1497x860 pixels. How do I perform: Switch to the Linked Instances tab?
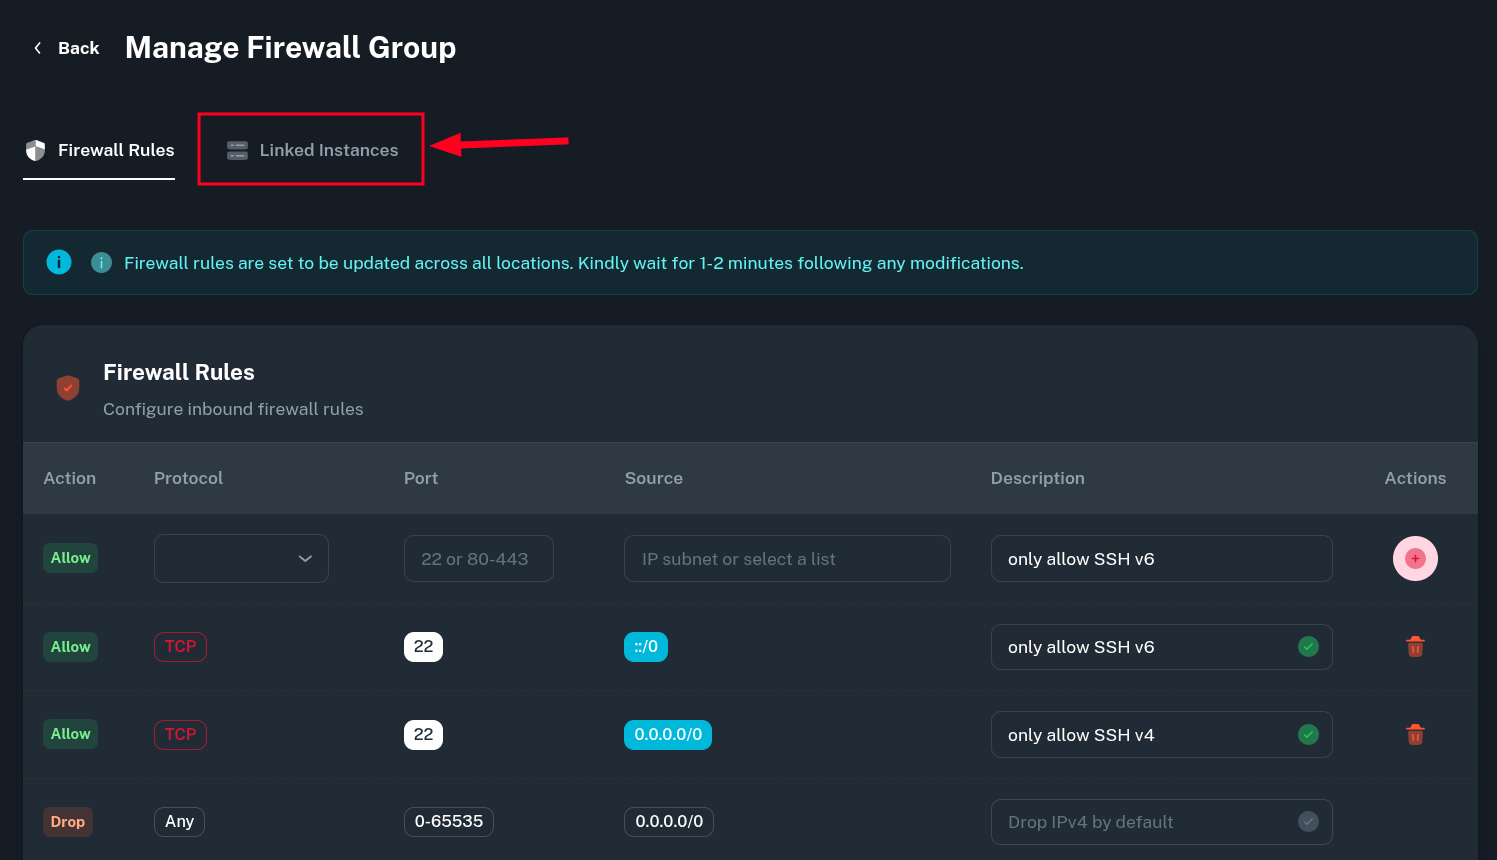[328, 150]
